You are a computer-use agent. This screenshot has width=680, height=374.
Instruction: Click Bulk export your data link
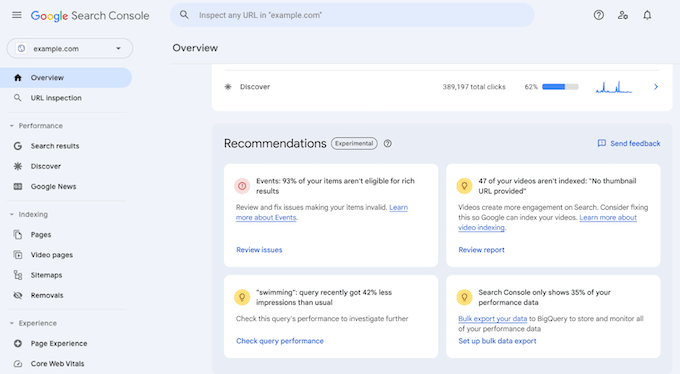pyautogui.click(x=493, y=318)
